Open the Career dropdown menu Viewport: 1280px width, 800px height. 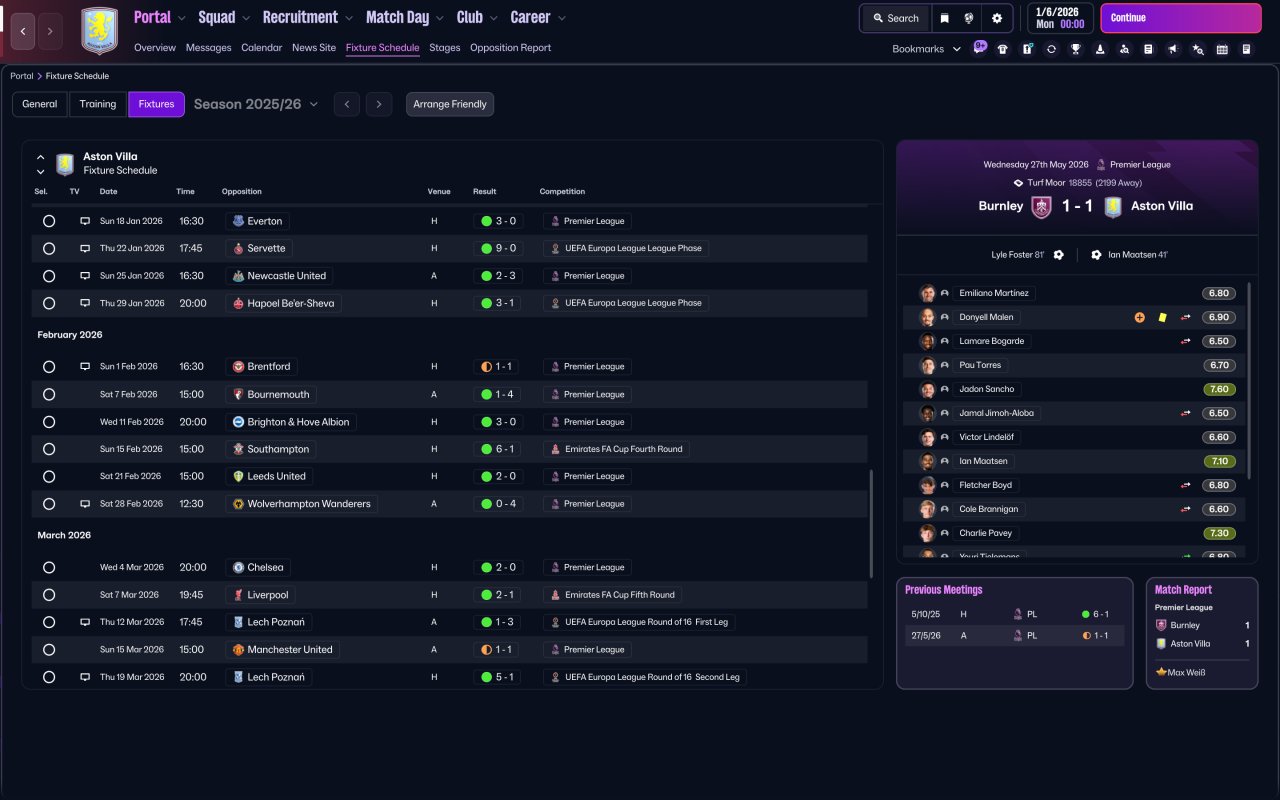point(538,17)
